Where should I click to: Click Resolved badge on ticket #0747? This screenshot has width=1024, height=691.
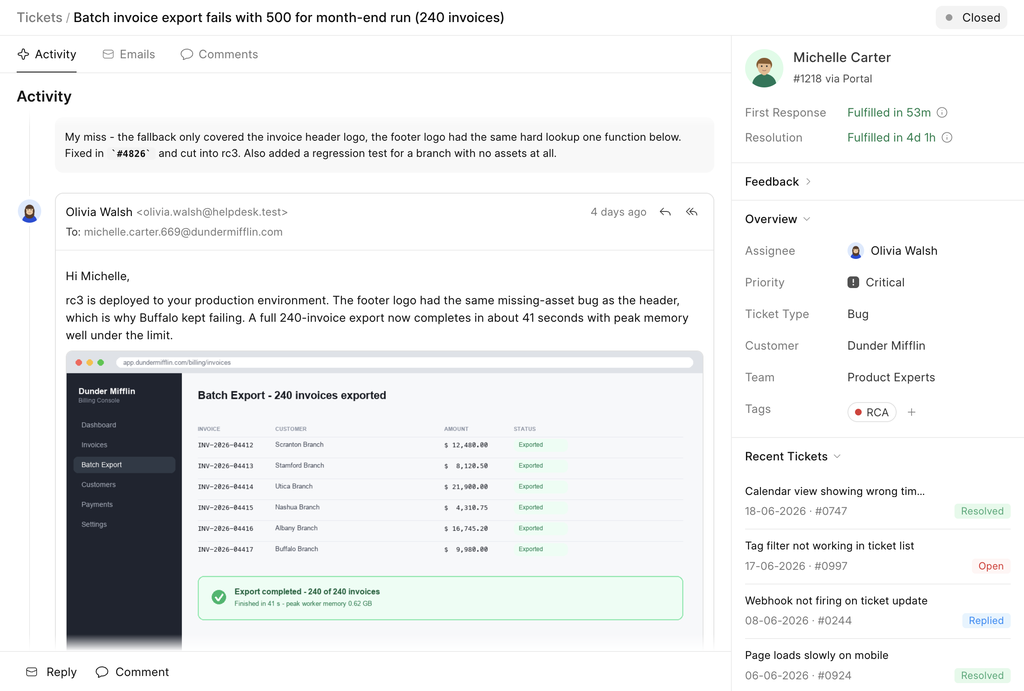tap(982, 511)
